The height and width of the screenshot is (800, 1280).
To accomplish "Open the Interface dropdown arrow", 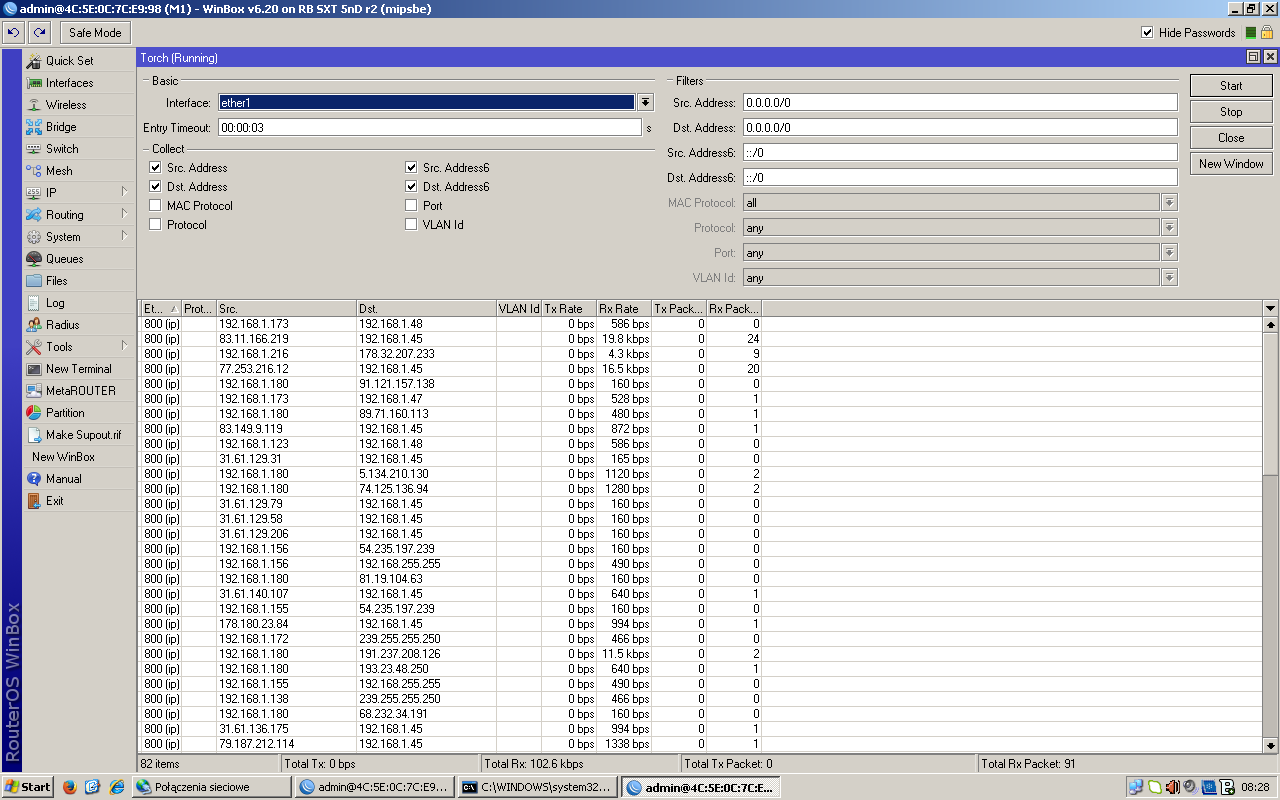I will [x=645, y=103].
